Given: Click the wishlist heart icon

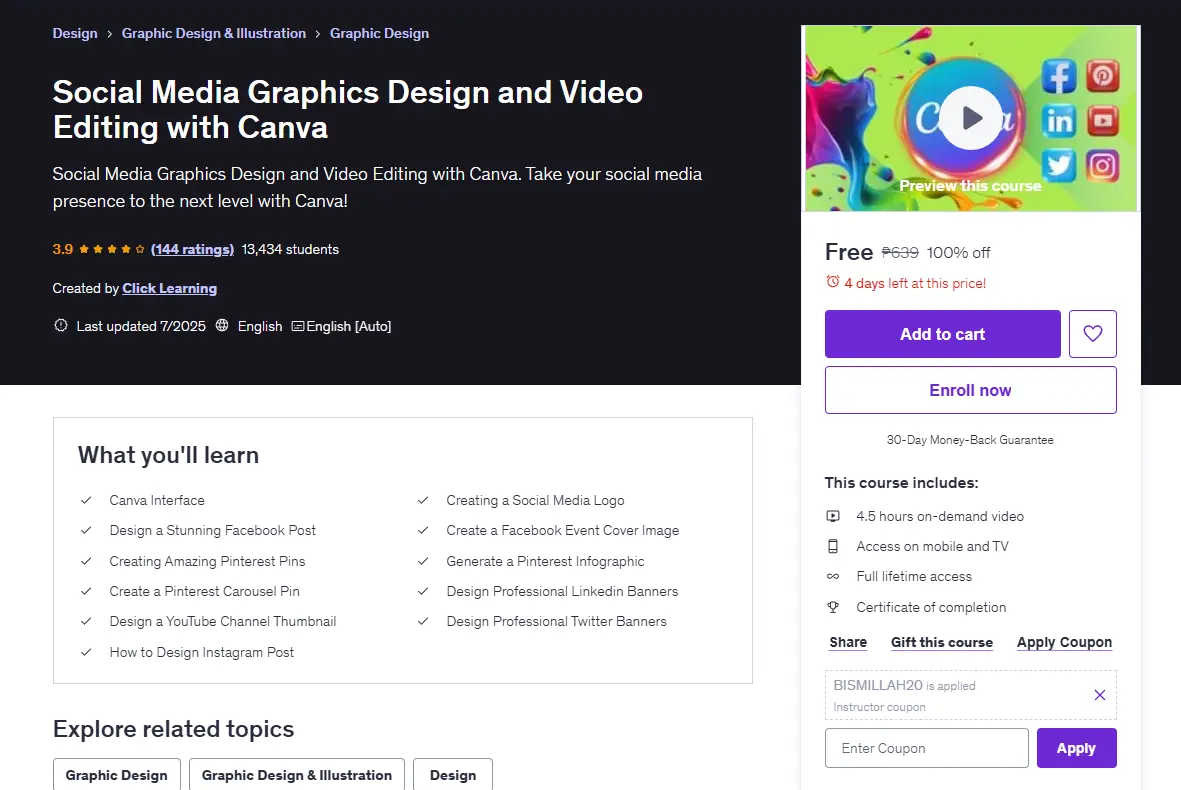Looking at the screenshot, I should pyautogui.click(x=1092, y=334).
